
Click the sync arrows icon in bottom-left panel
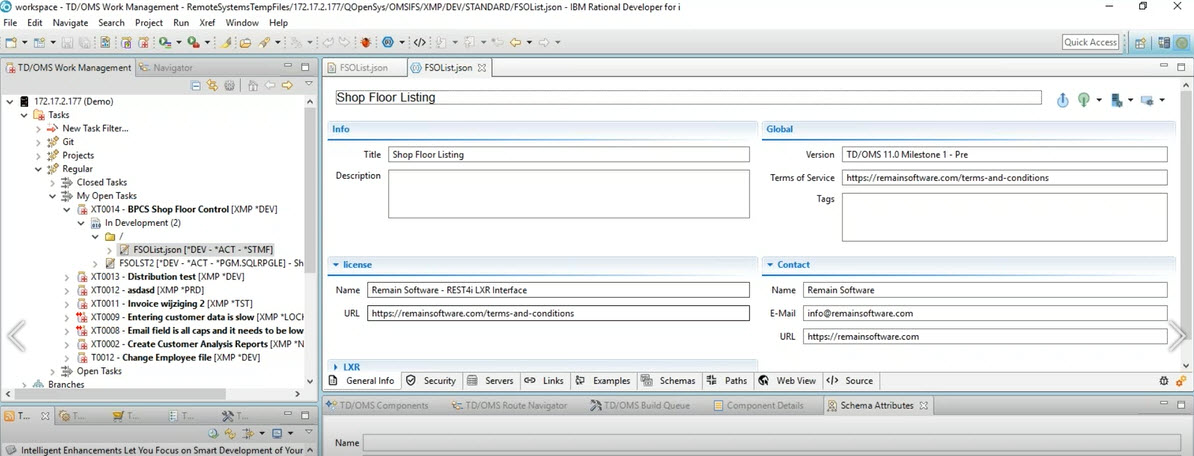pos(230,433)
